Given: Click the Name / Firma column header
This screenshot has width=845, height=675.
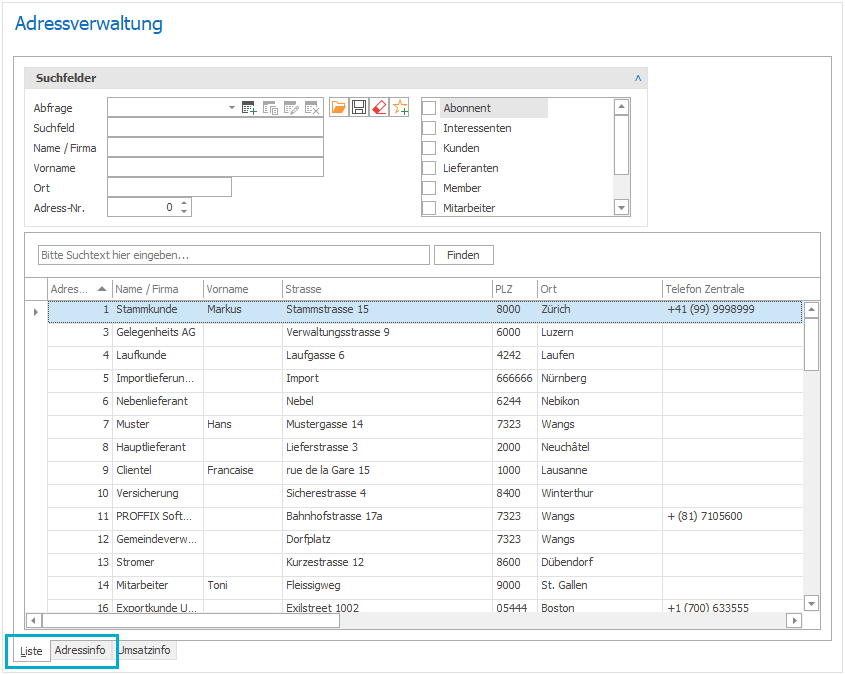Looking at the screenshot, I should click(x=158, y=289).
